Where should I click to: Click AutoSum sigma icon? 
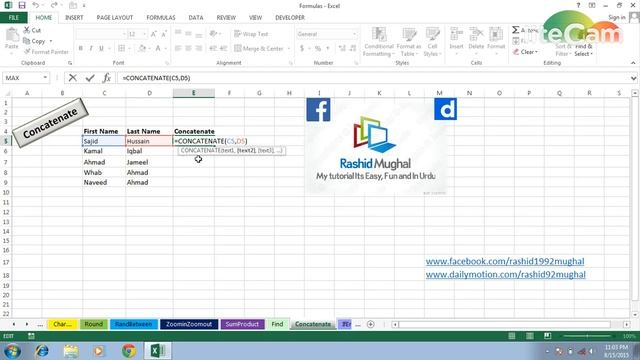click(x=516, y=30)
